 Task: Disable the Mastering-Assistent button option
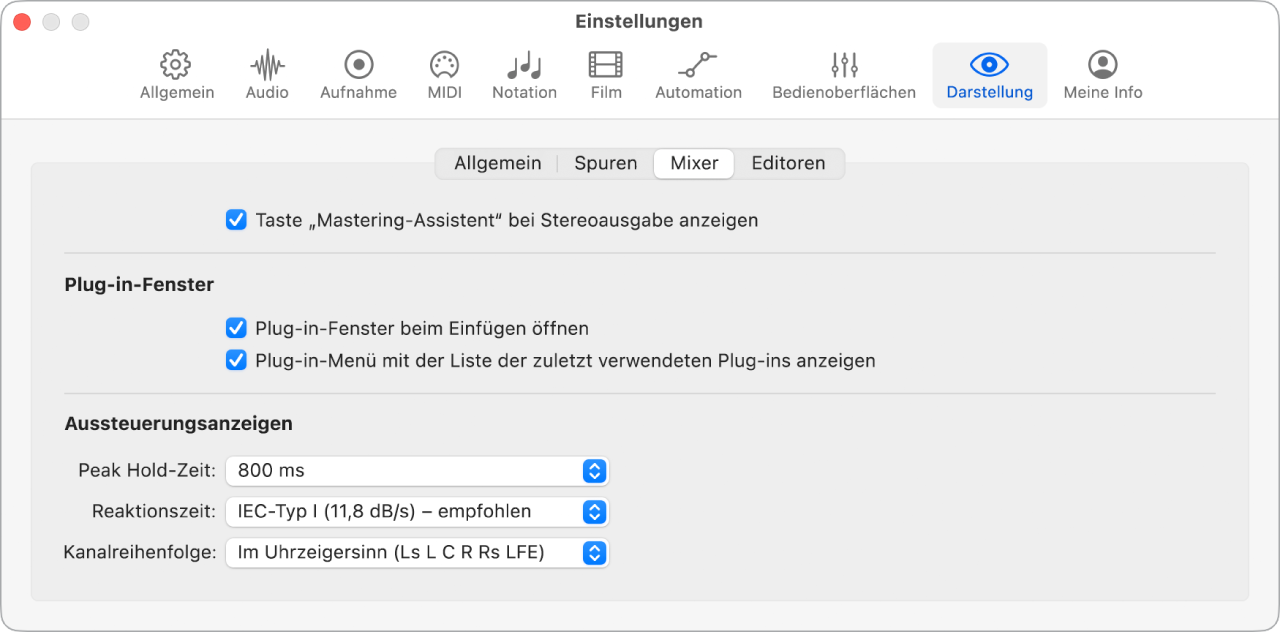pos(236,219)
